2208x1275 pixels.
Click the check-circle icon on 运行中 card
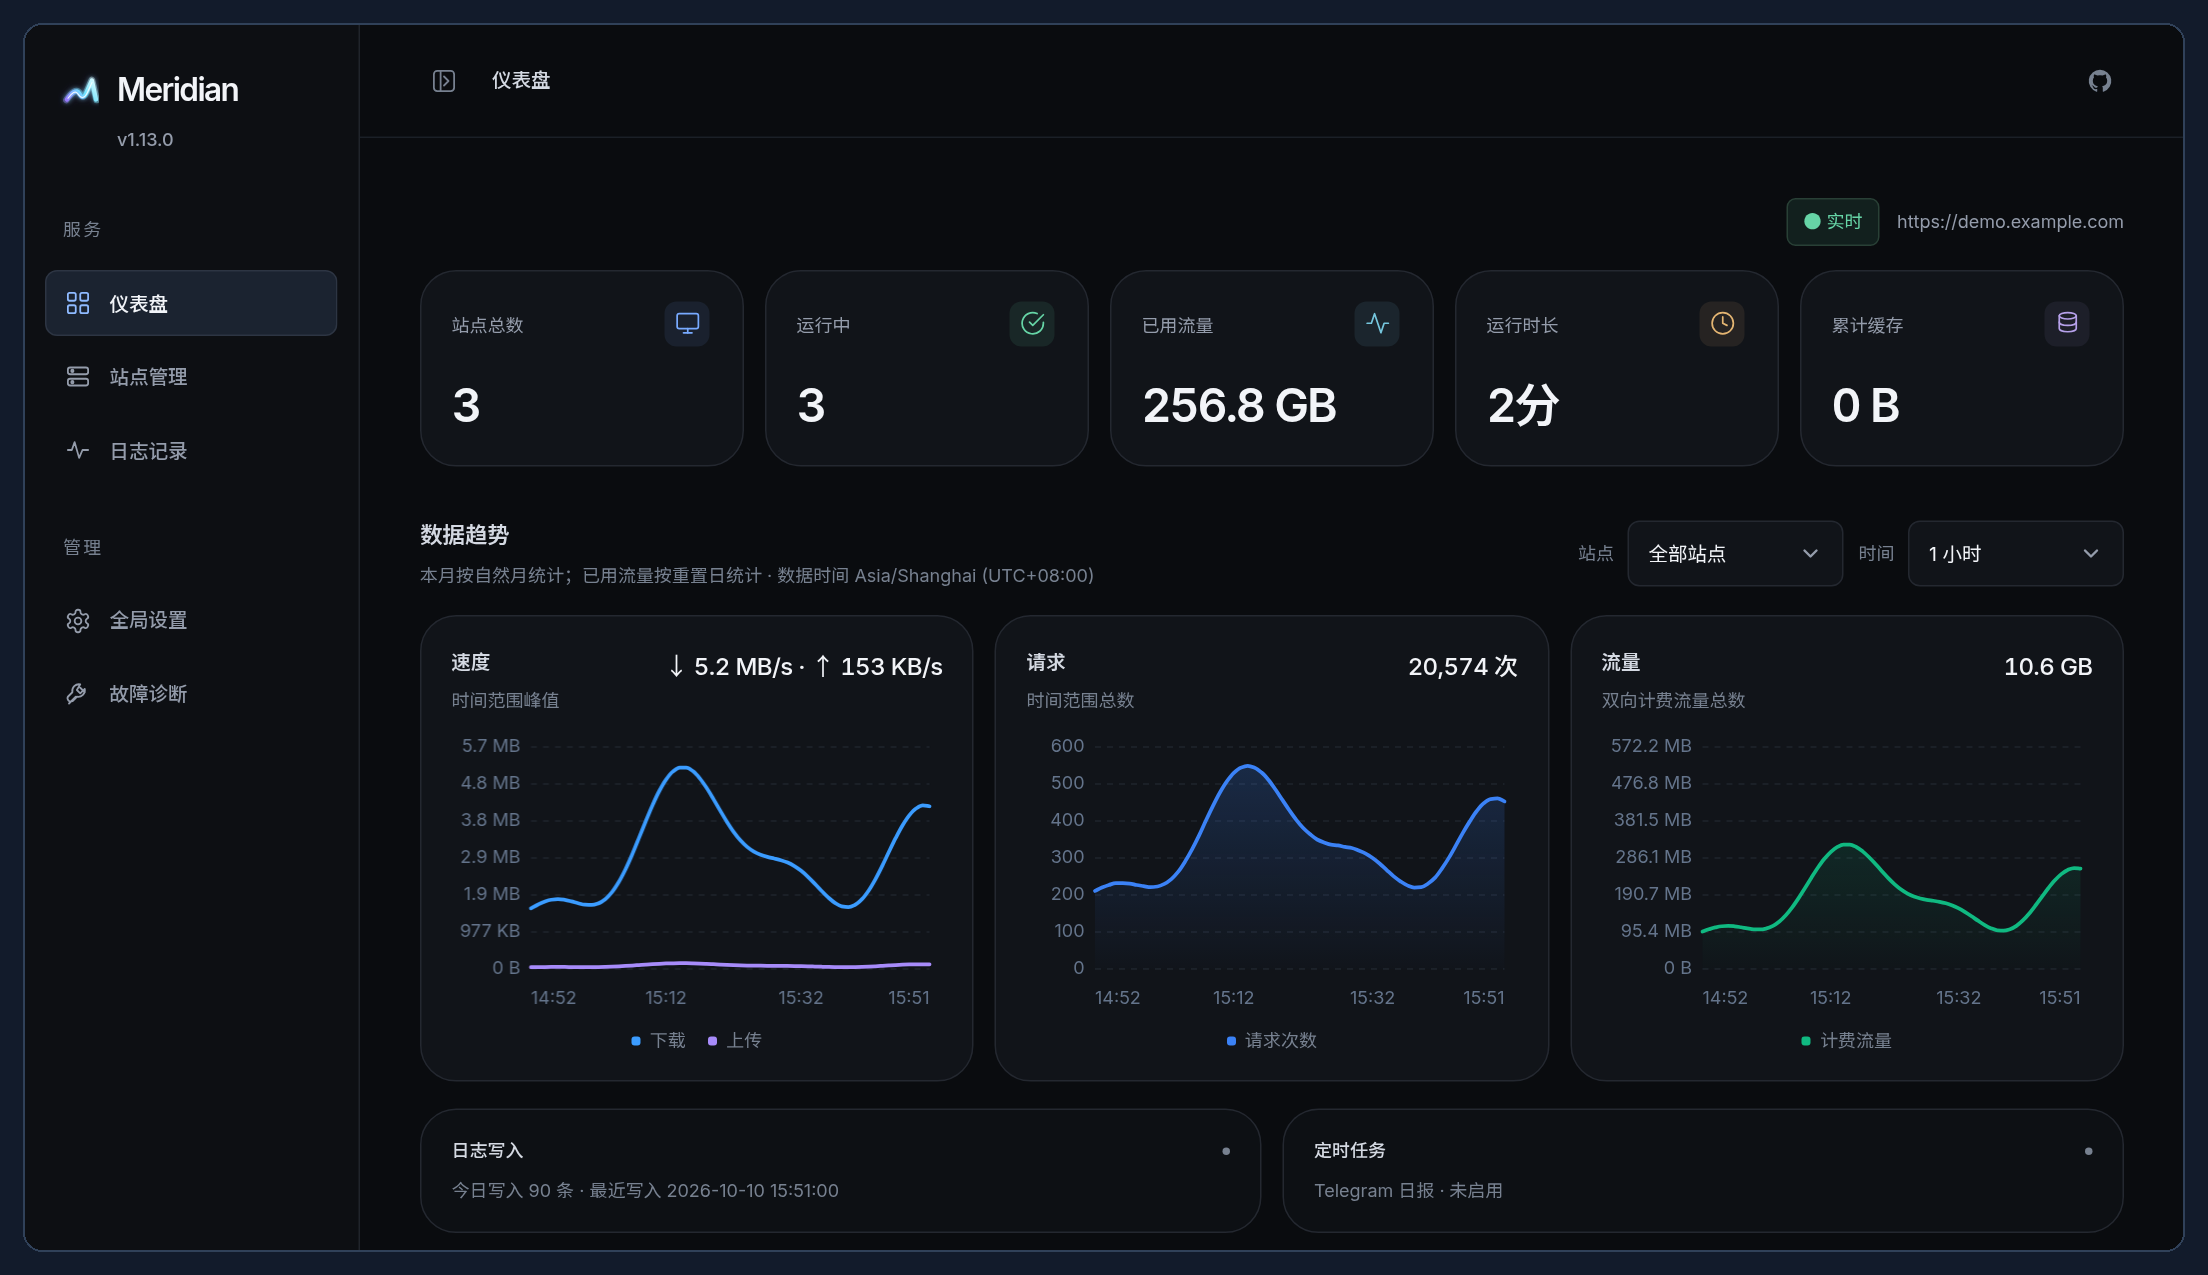tap(1032, 324)
